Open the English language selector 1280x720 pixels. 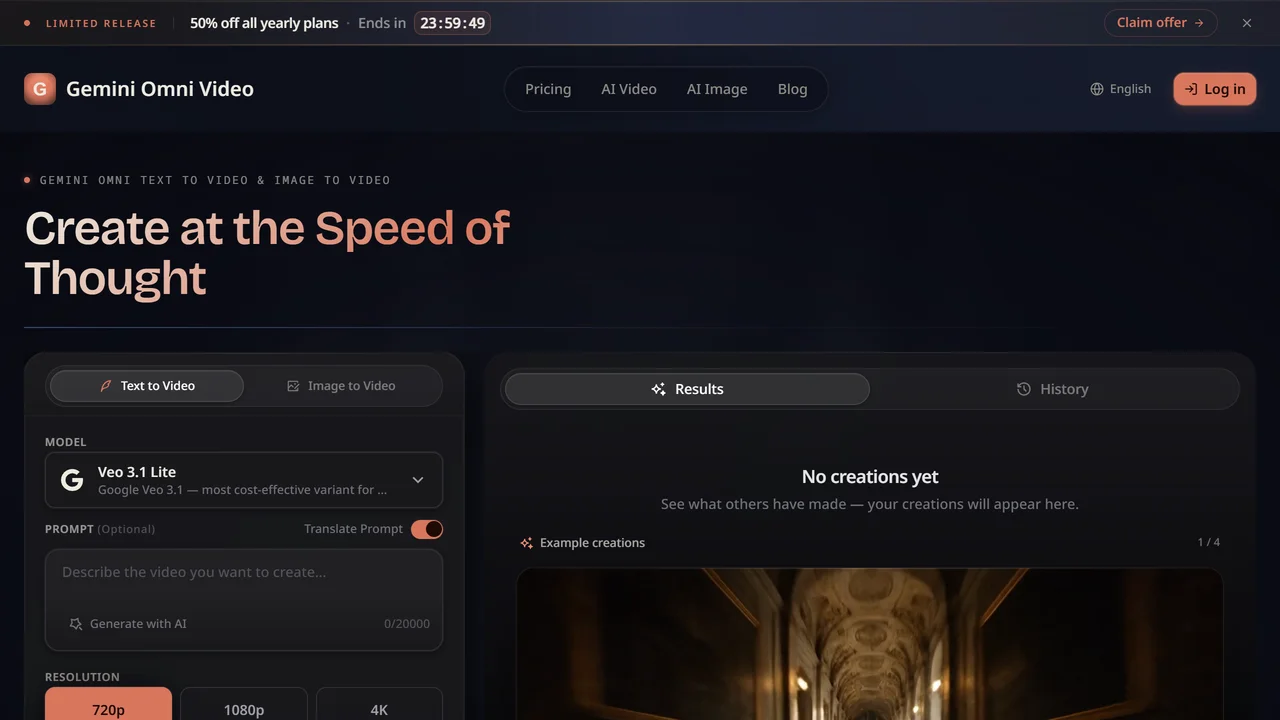point(1121,89)
